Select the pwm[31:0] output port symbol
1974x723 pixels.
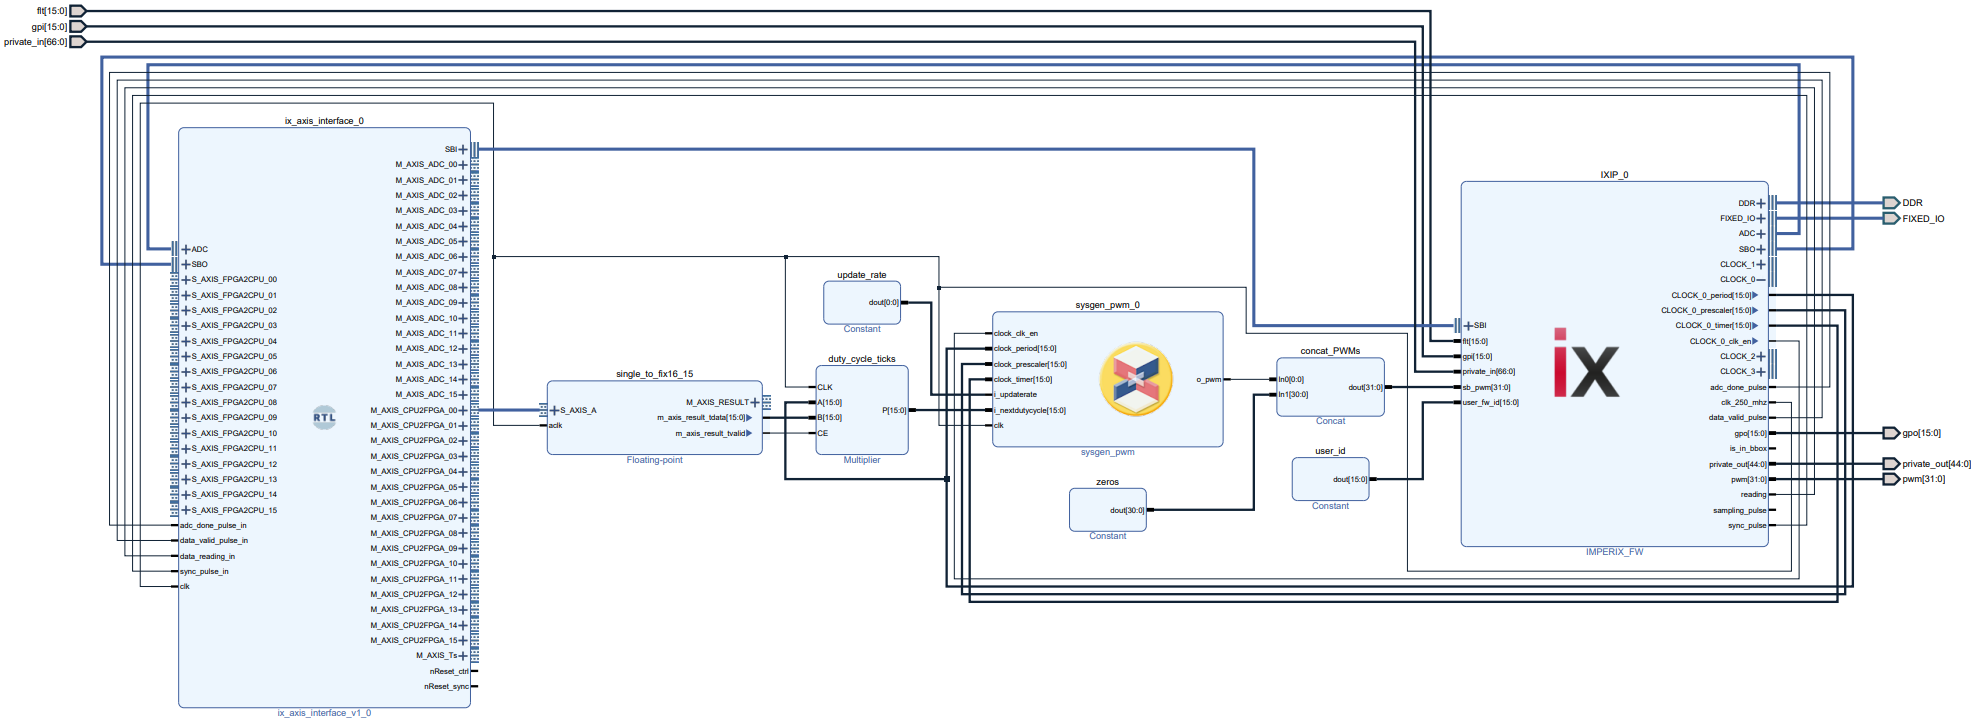[x=1890, y=479]
